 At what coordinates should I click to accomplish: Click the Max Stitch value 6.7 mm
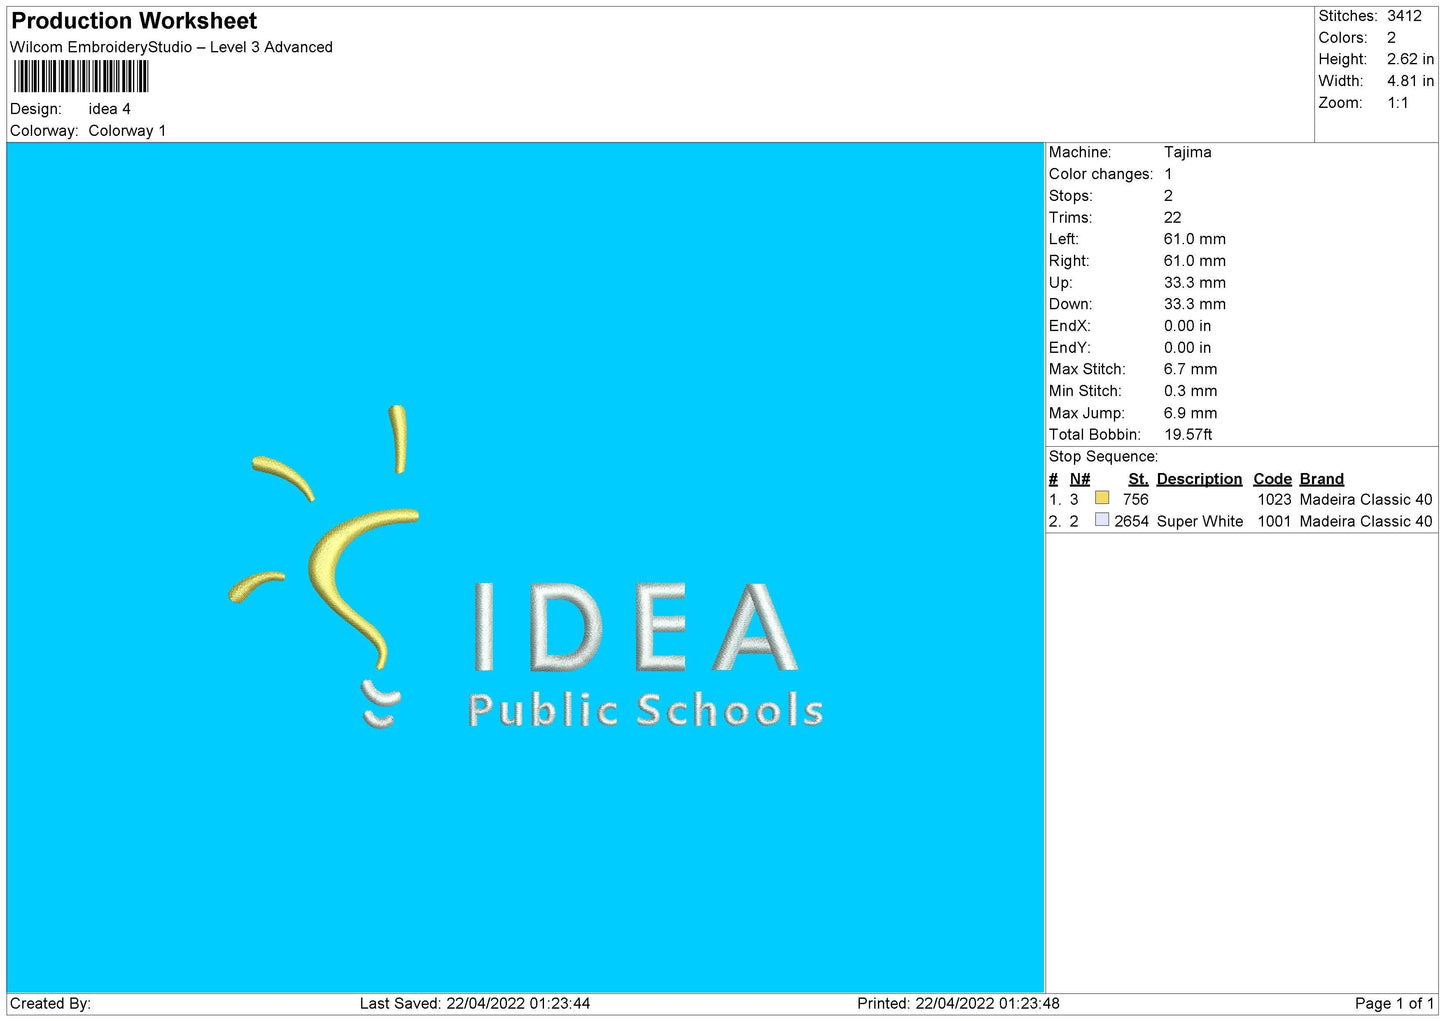pyautogui.click(x=1190, y=369)
